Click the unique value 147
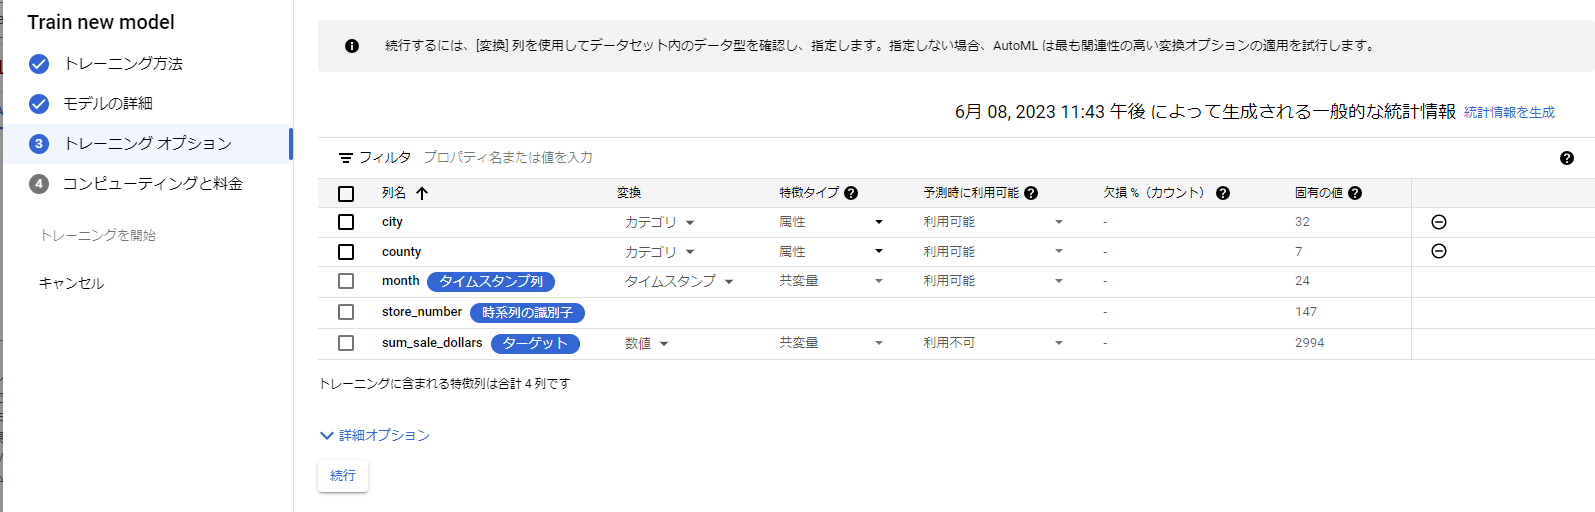Image resolution: width=1595 pixels, height=512 pixels. [1306, 312]
